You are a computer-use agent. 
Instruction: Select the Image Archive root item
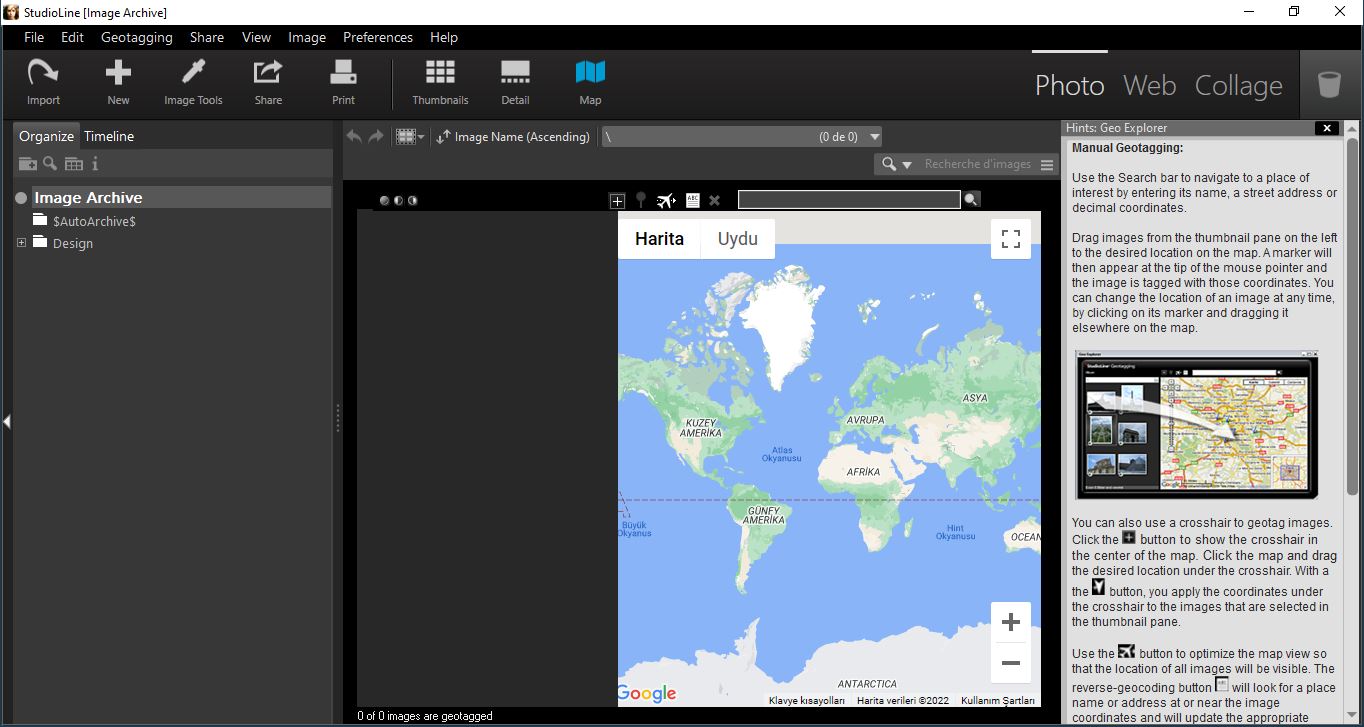(x=88, y=198)
